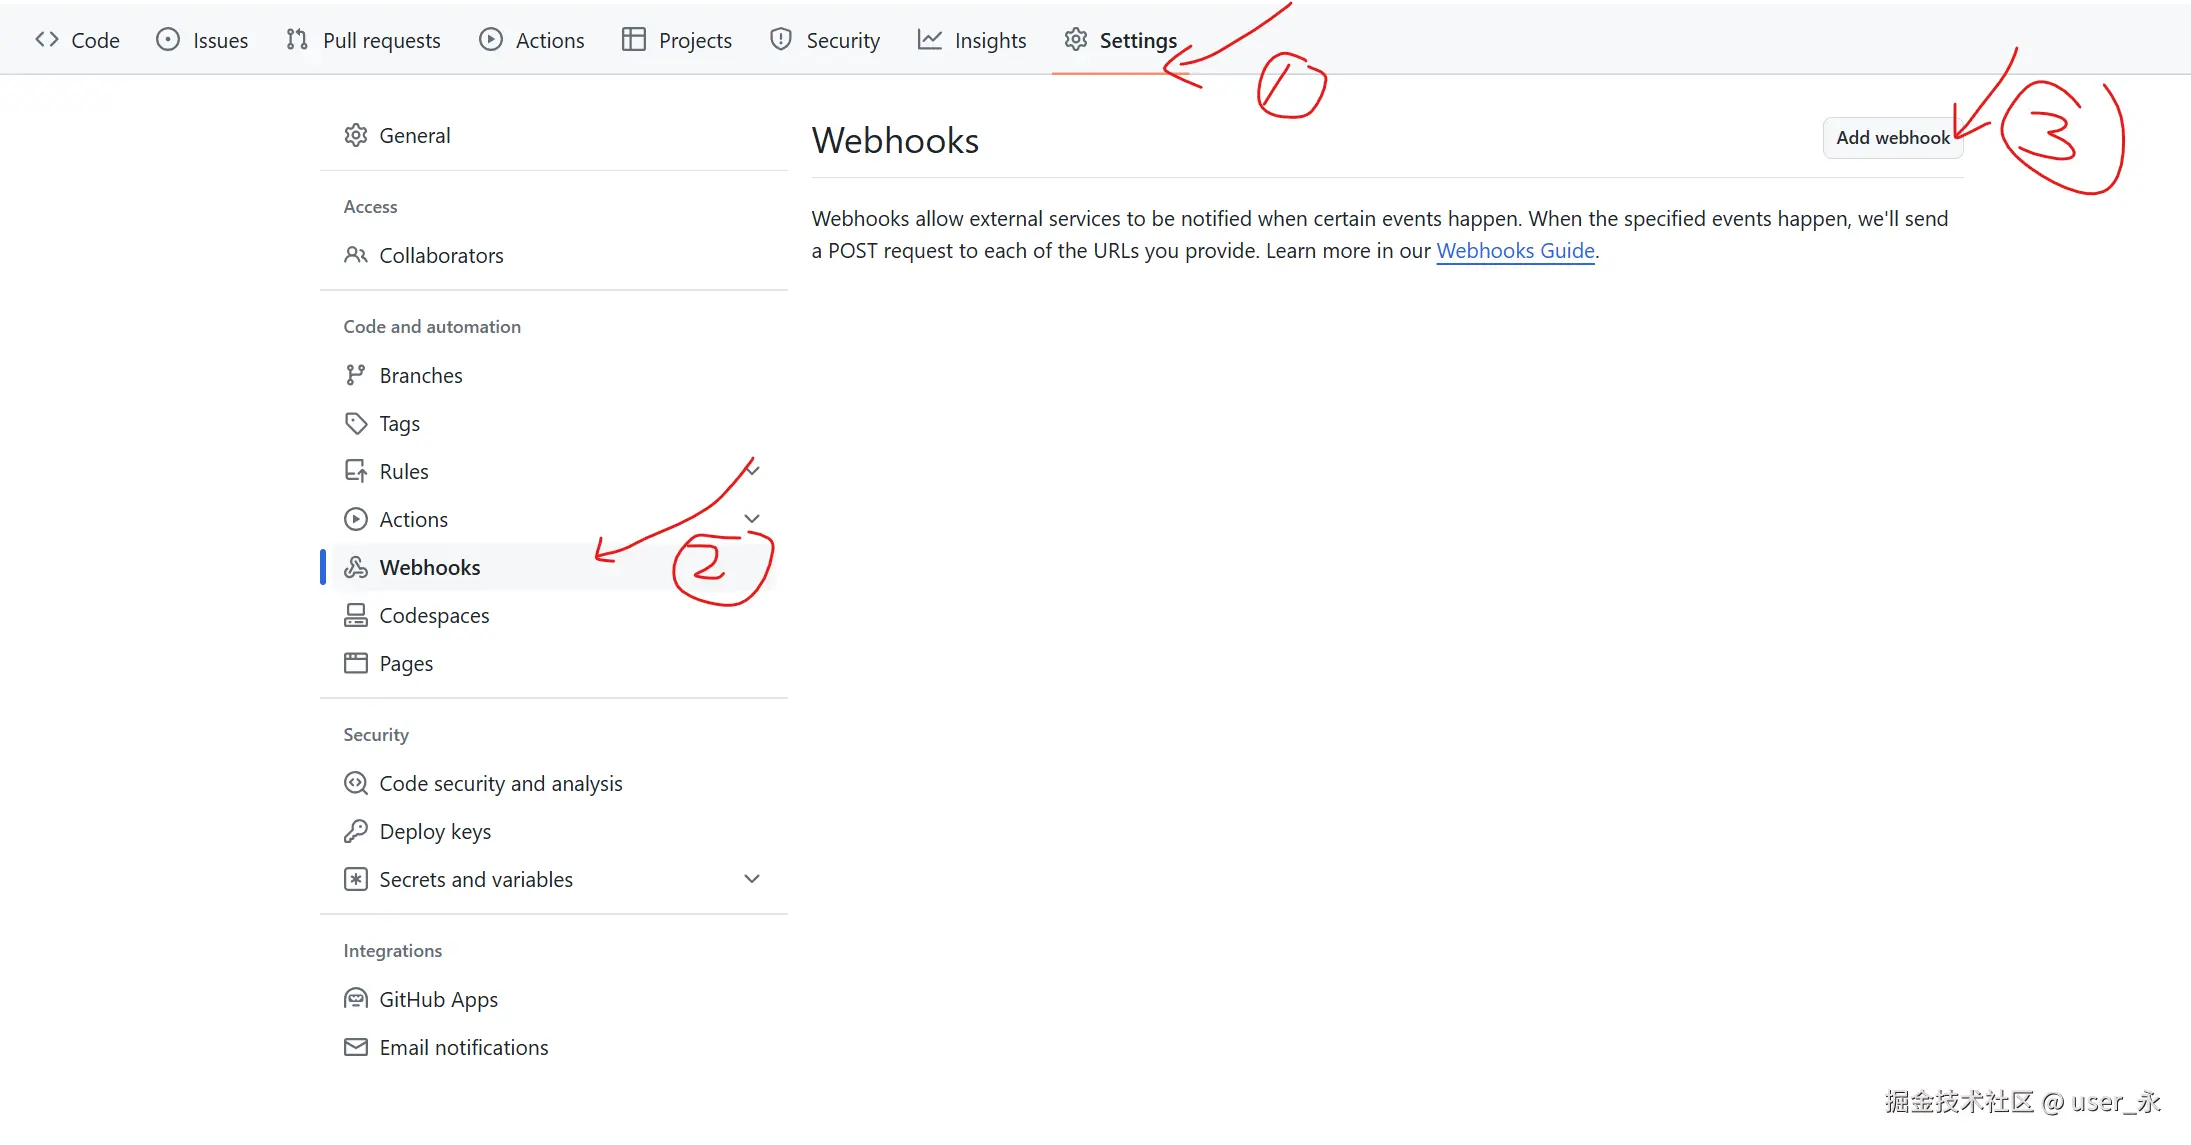
Task: Click the Codespaces icon in sidebar
Action: tap(355, 615)
